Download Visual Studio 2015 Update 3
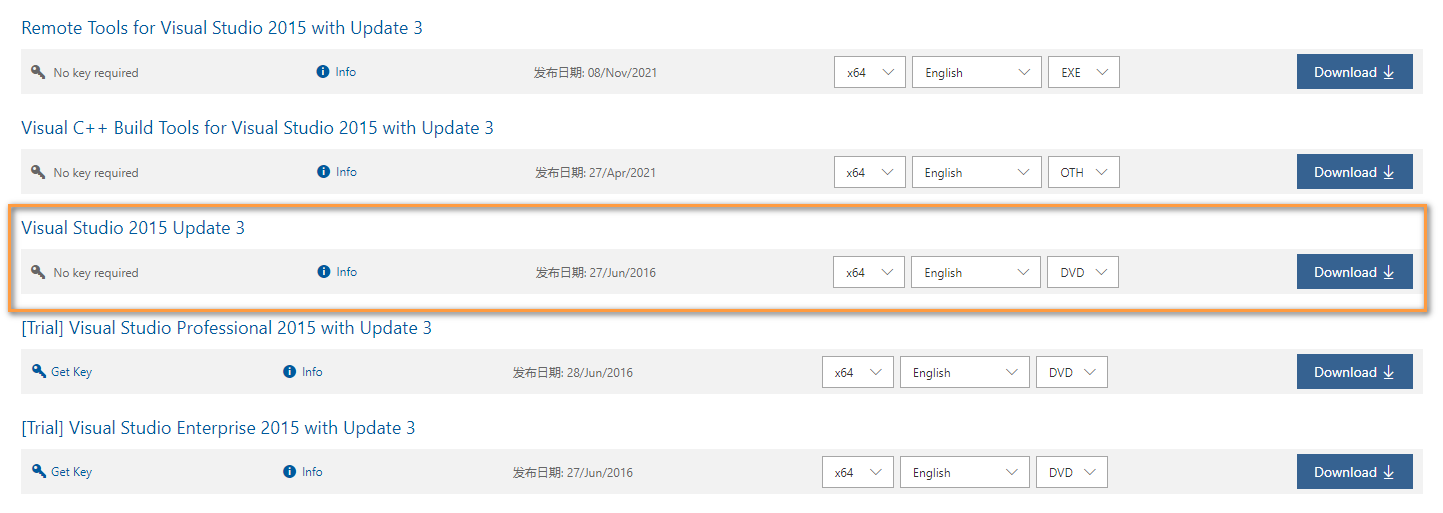 point(1354,272)
